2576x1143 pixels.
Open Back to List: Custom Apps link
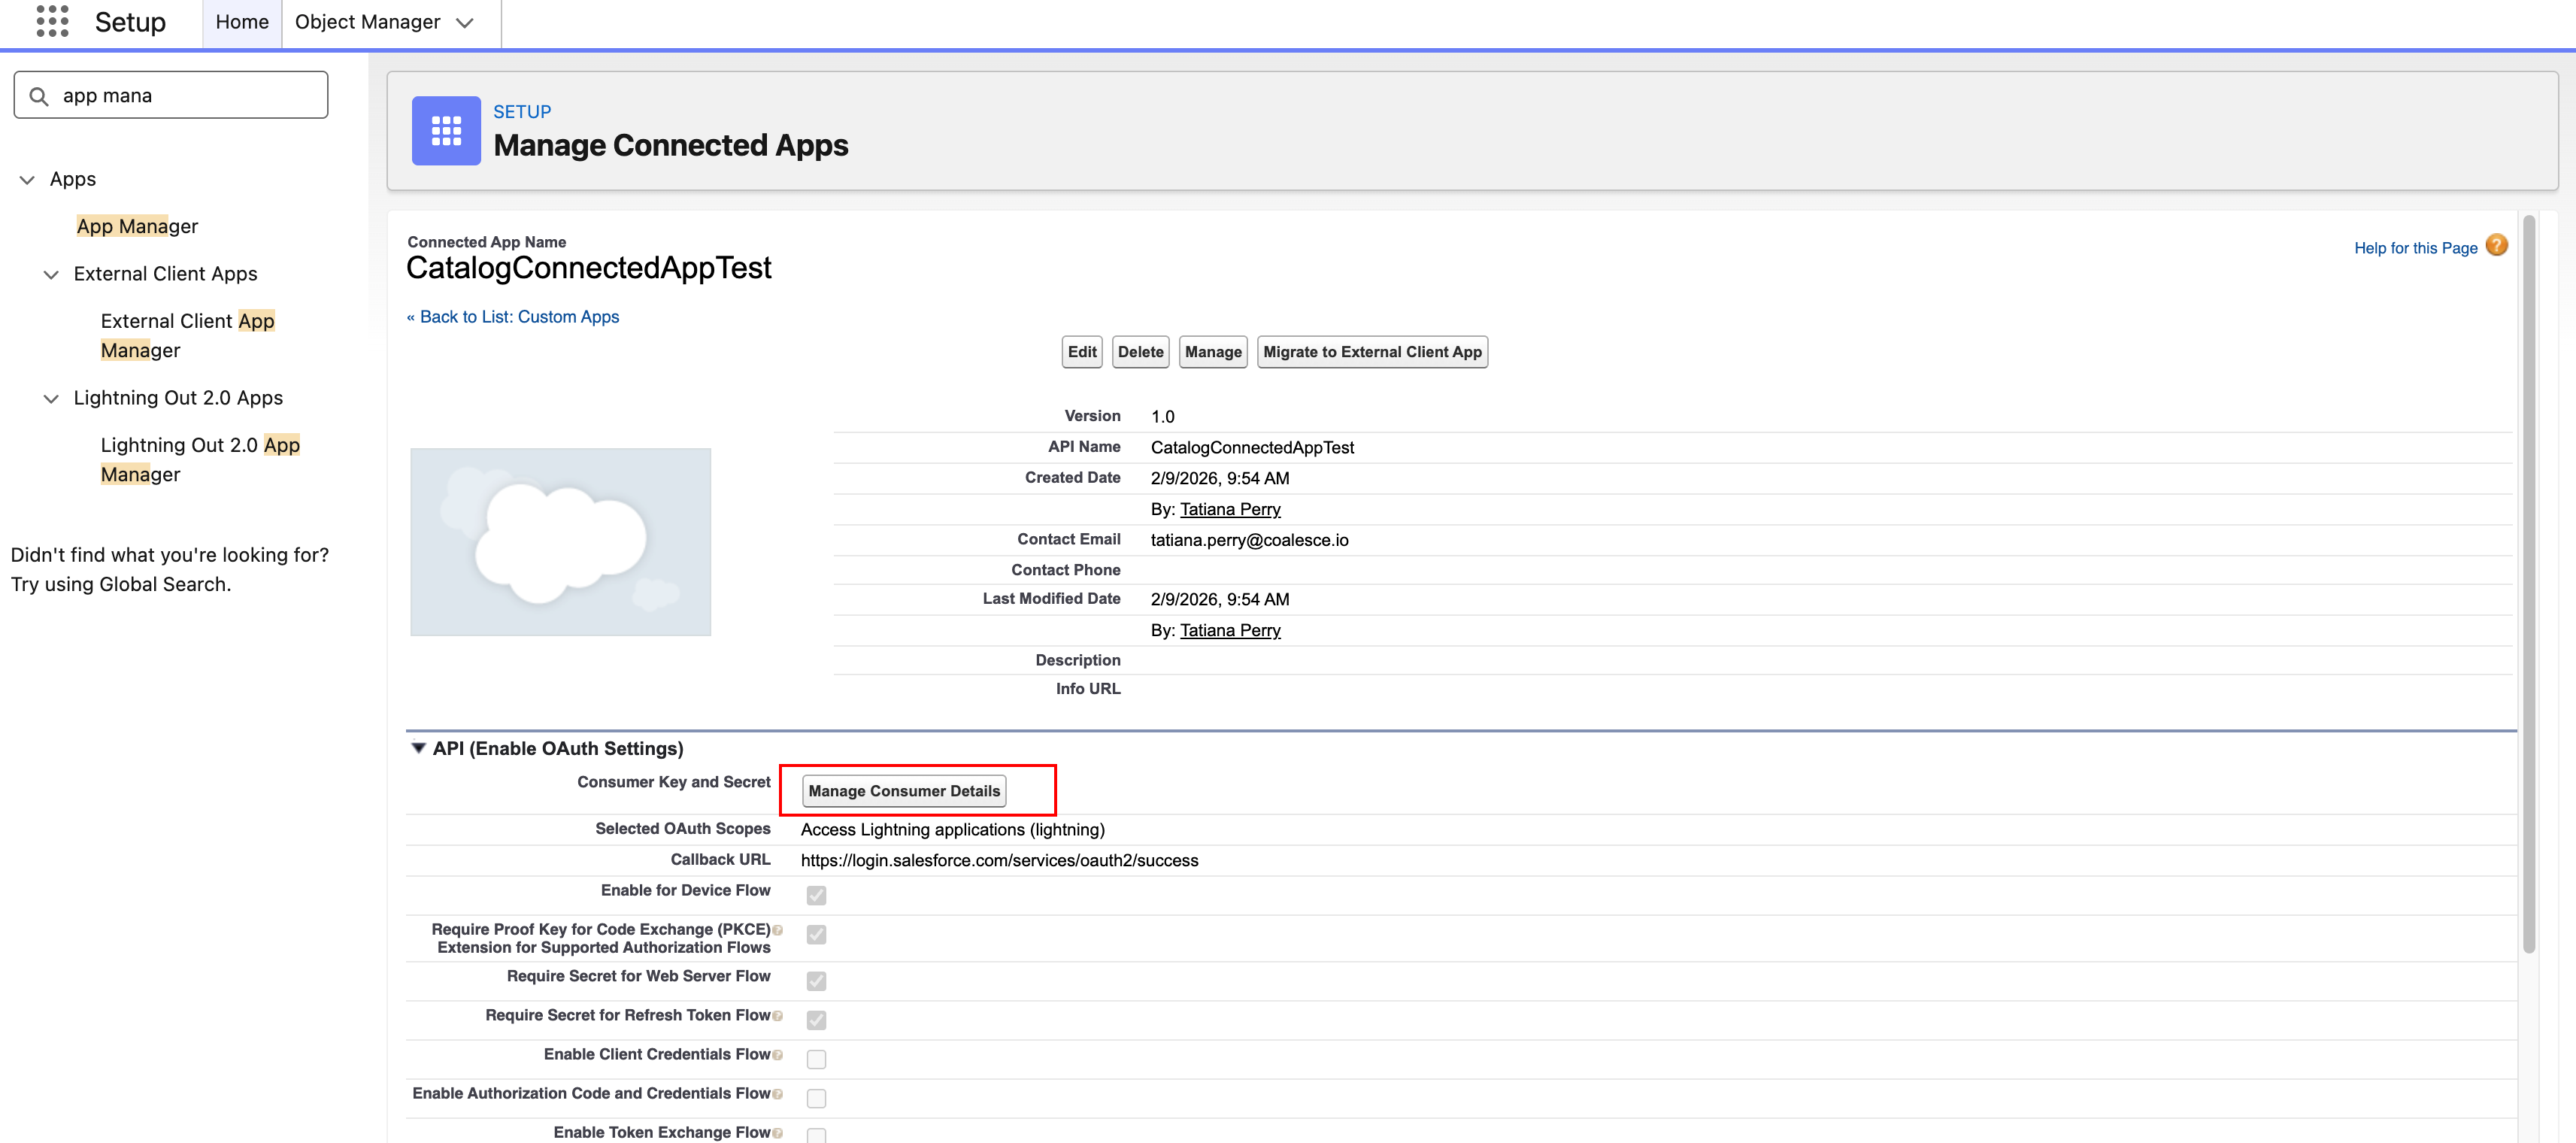coord(513,316)
